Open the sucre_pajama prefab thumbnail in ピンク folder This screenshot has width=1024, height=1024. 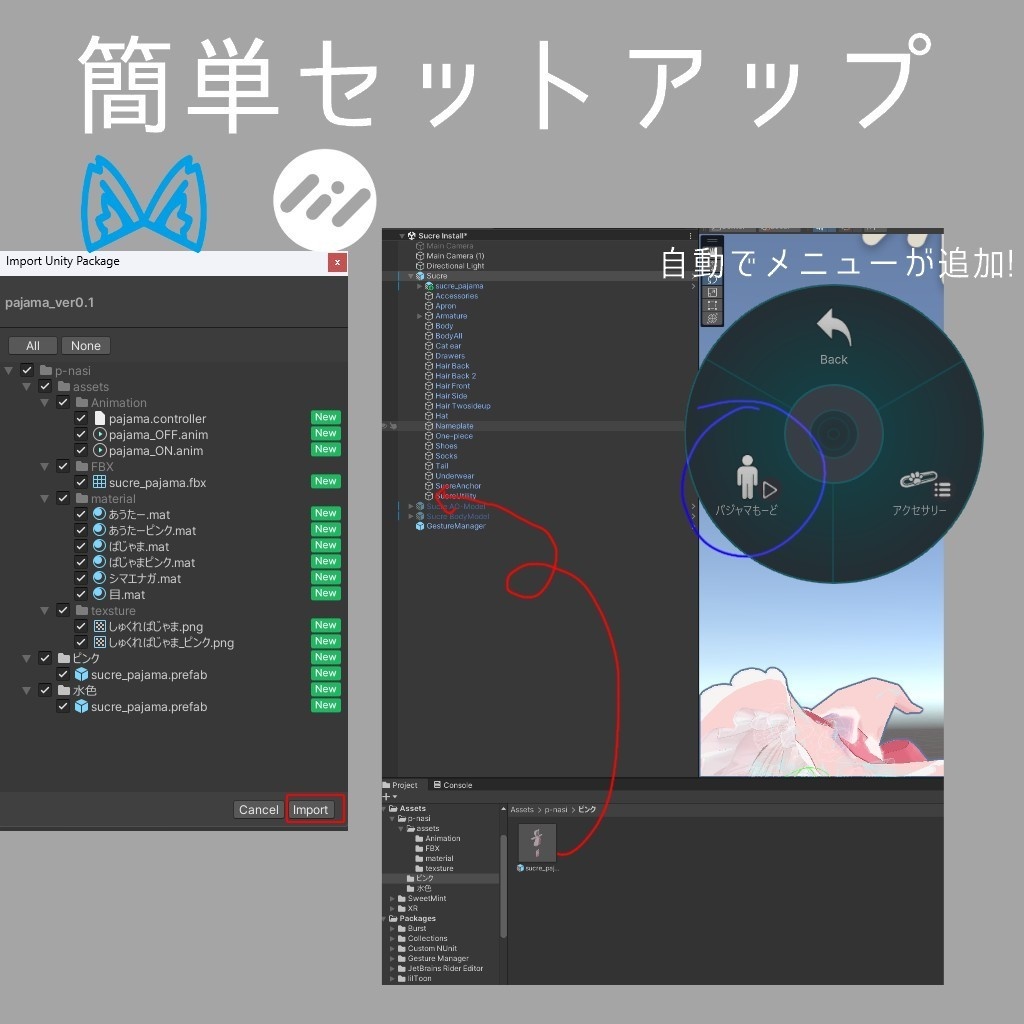point(537,843)
